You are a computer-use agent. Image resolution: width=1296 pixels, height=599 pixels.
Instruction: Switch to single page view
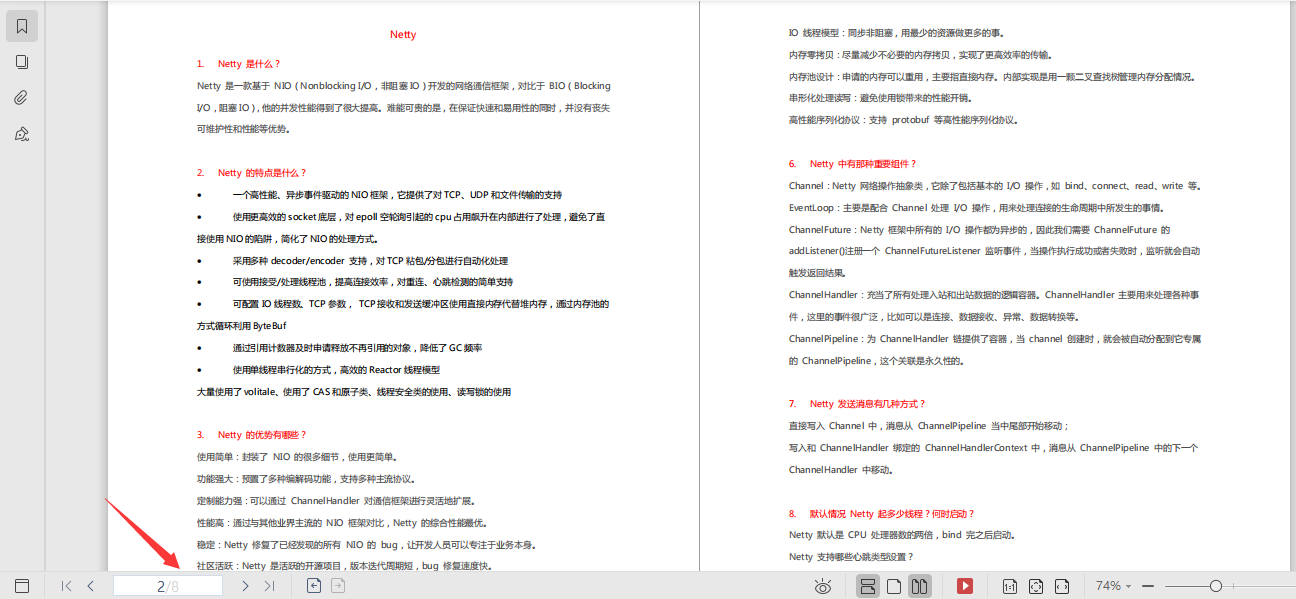[894, 586]
